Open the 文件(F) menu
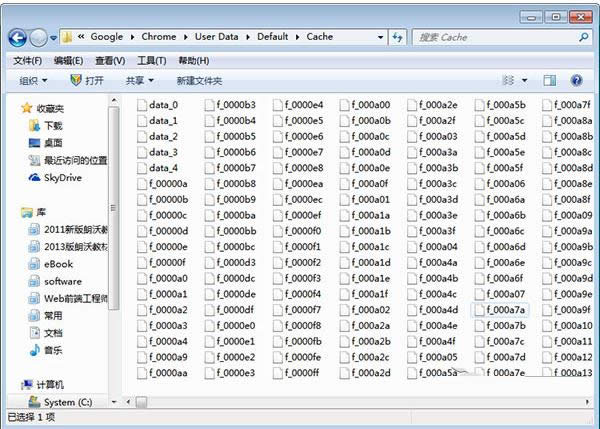600x429 pixels. (x=27, y=60)
